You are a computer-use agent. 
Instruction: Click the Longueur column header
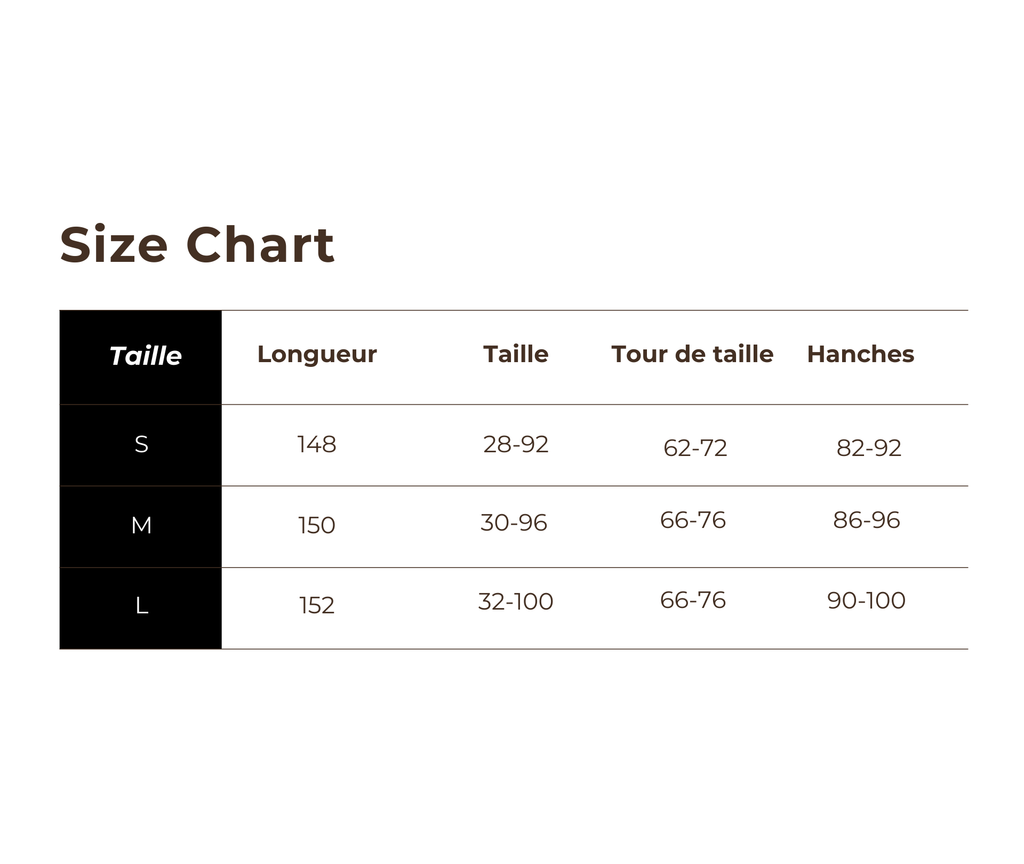click(317, 355)
